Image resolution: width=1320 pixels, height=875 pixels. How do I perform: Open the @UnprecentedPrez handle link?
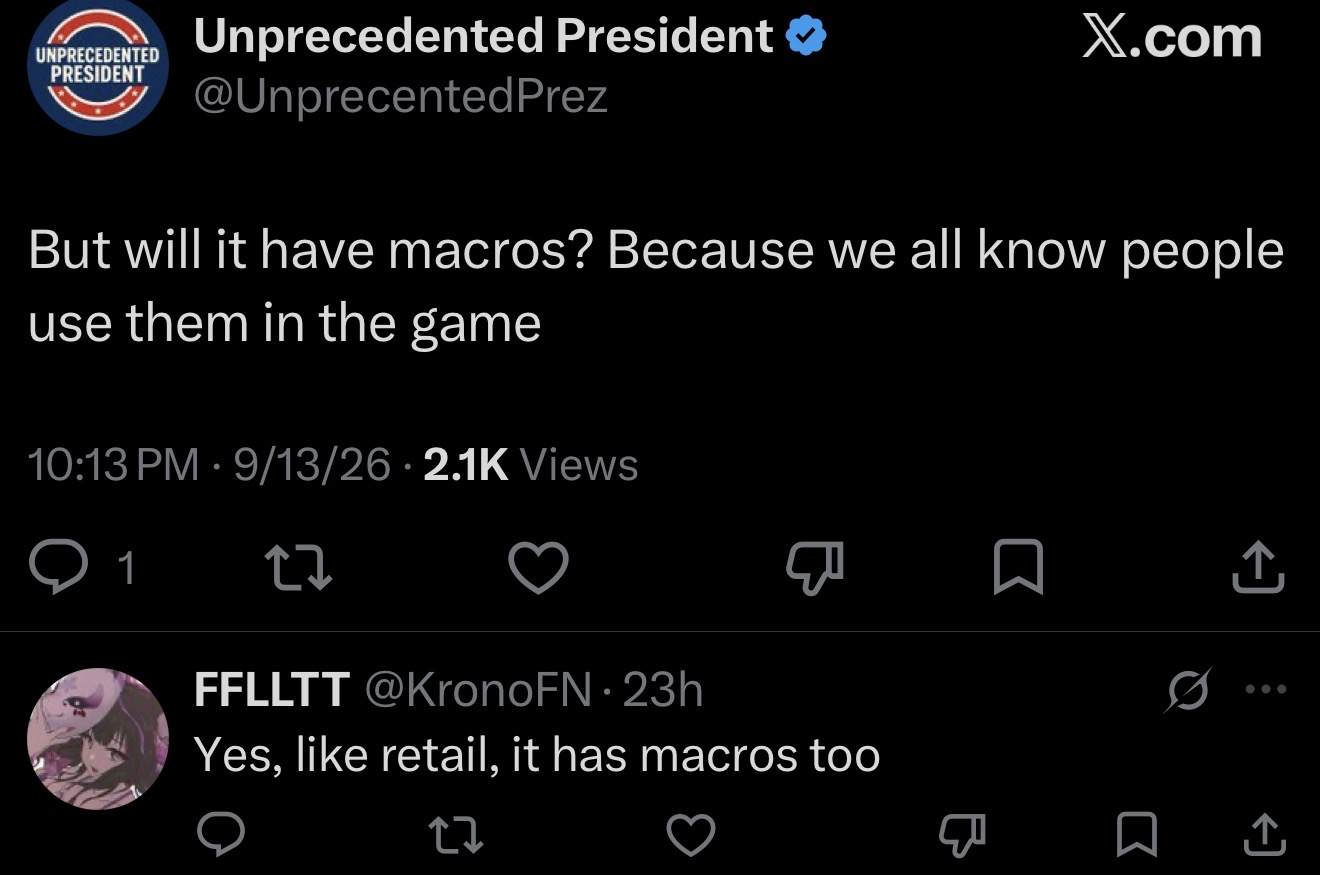pyautogui.click(x=400, y=96)
